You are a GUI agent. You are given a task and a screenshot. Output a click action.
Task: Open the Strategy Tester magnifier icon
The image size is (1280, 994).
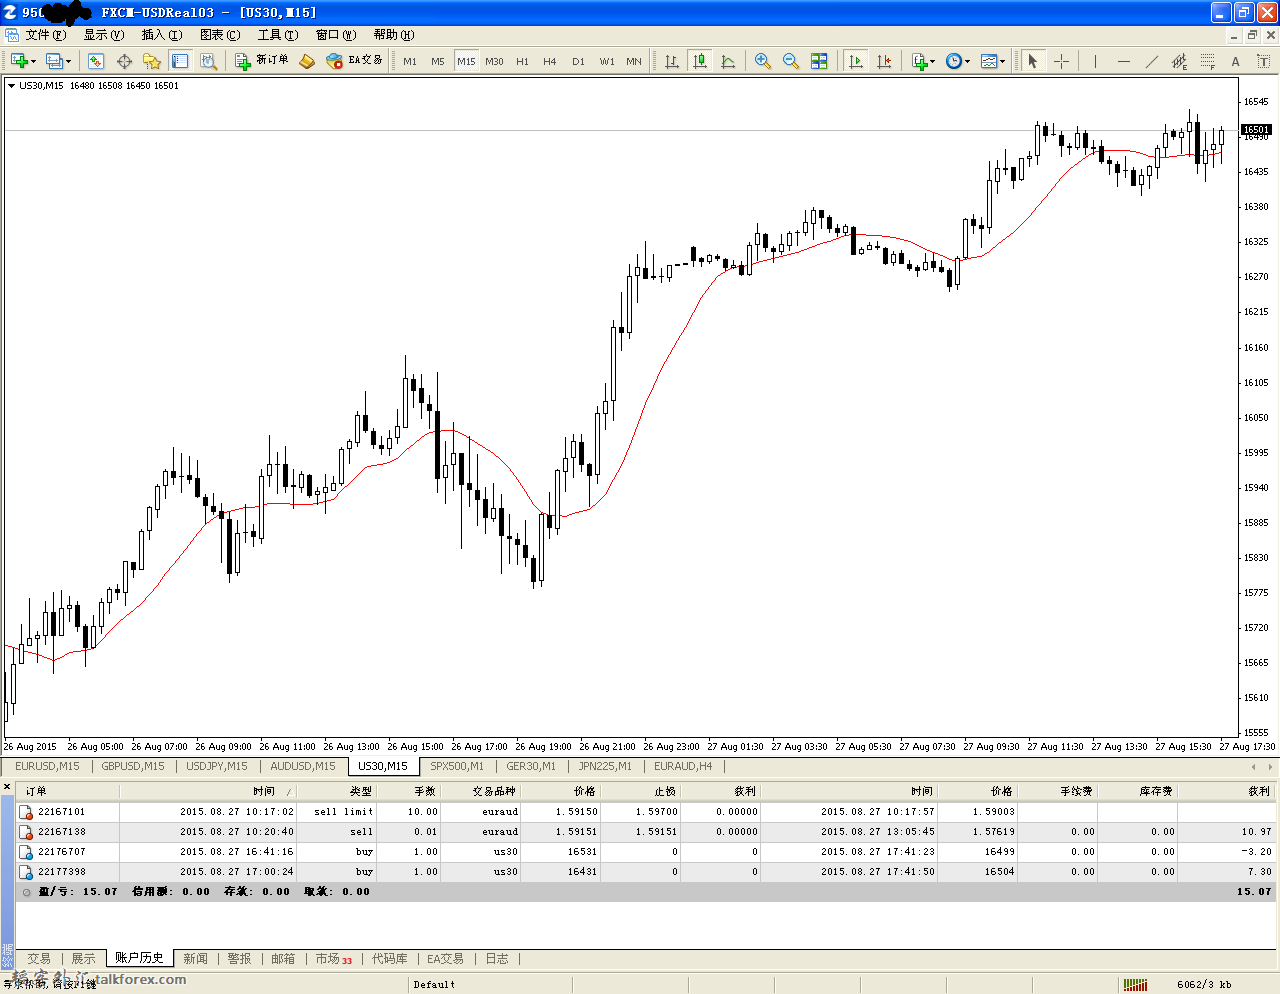pyautogui.click(x=208, y=61)
